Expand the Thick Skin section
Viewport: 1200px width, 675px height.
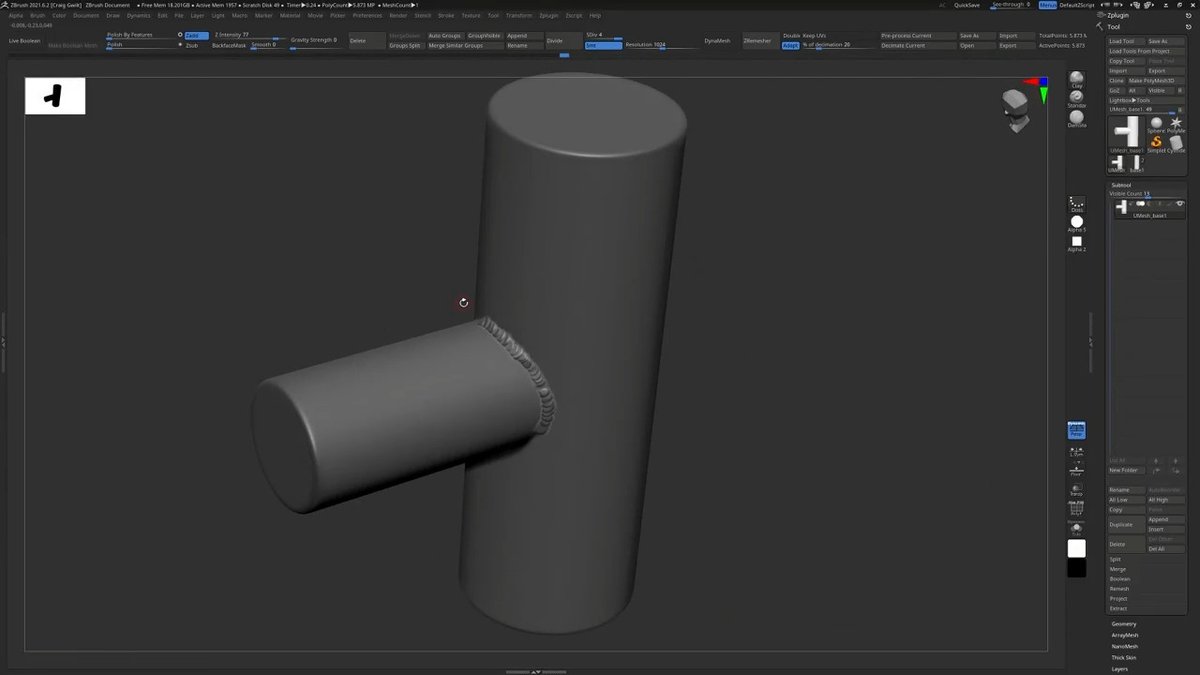coord(1124,658)
